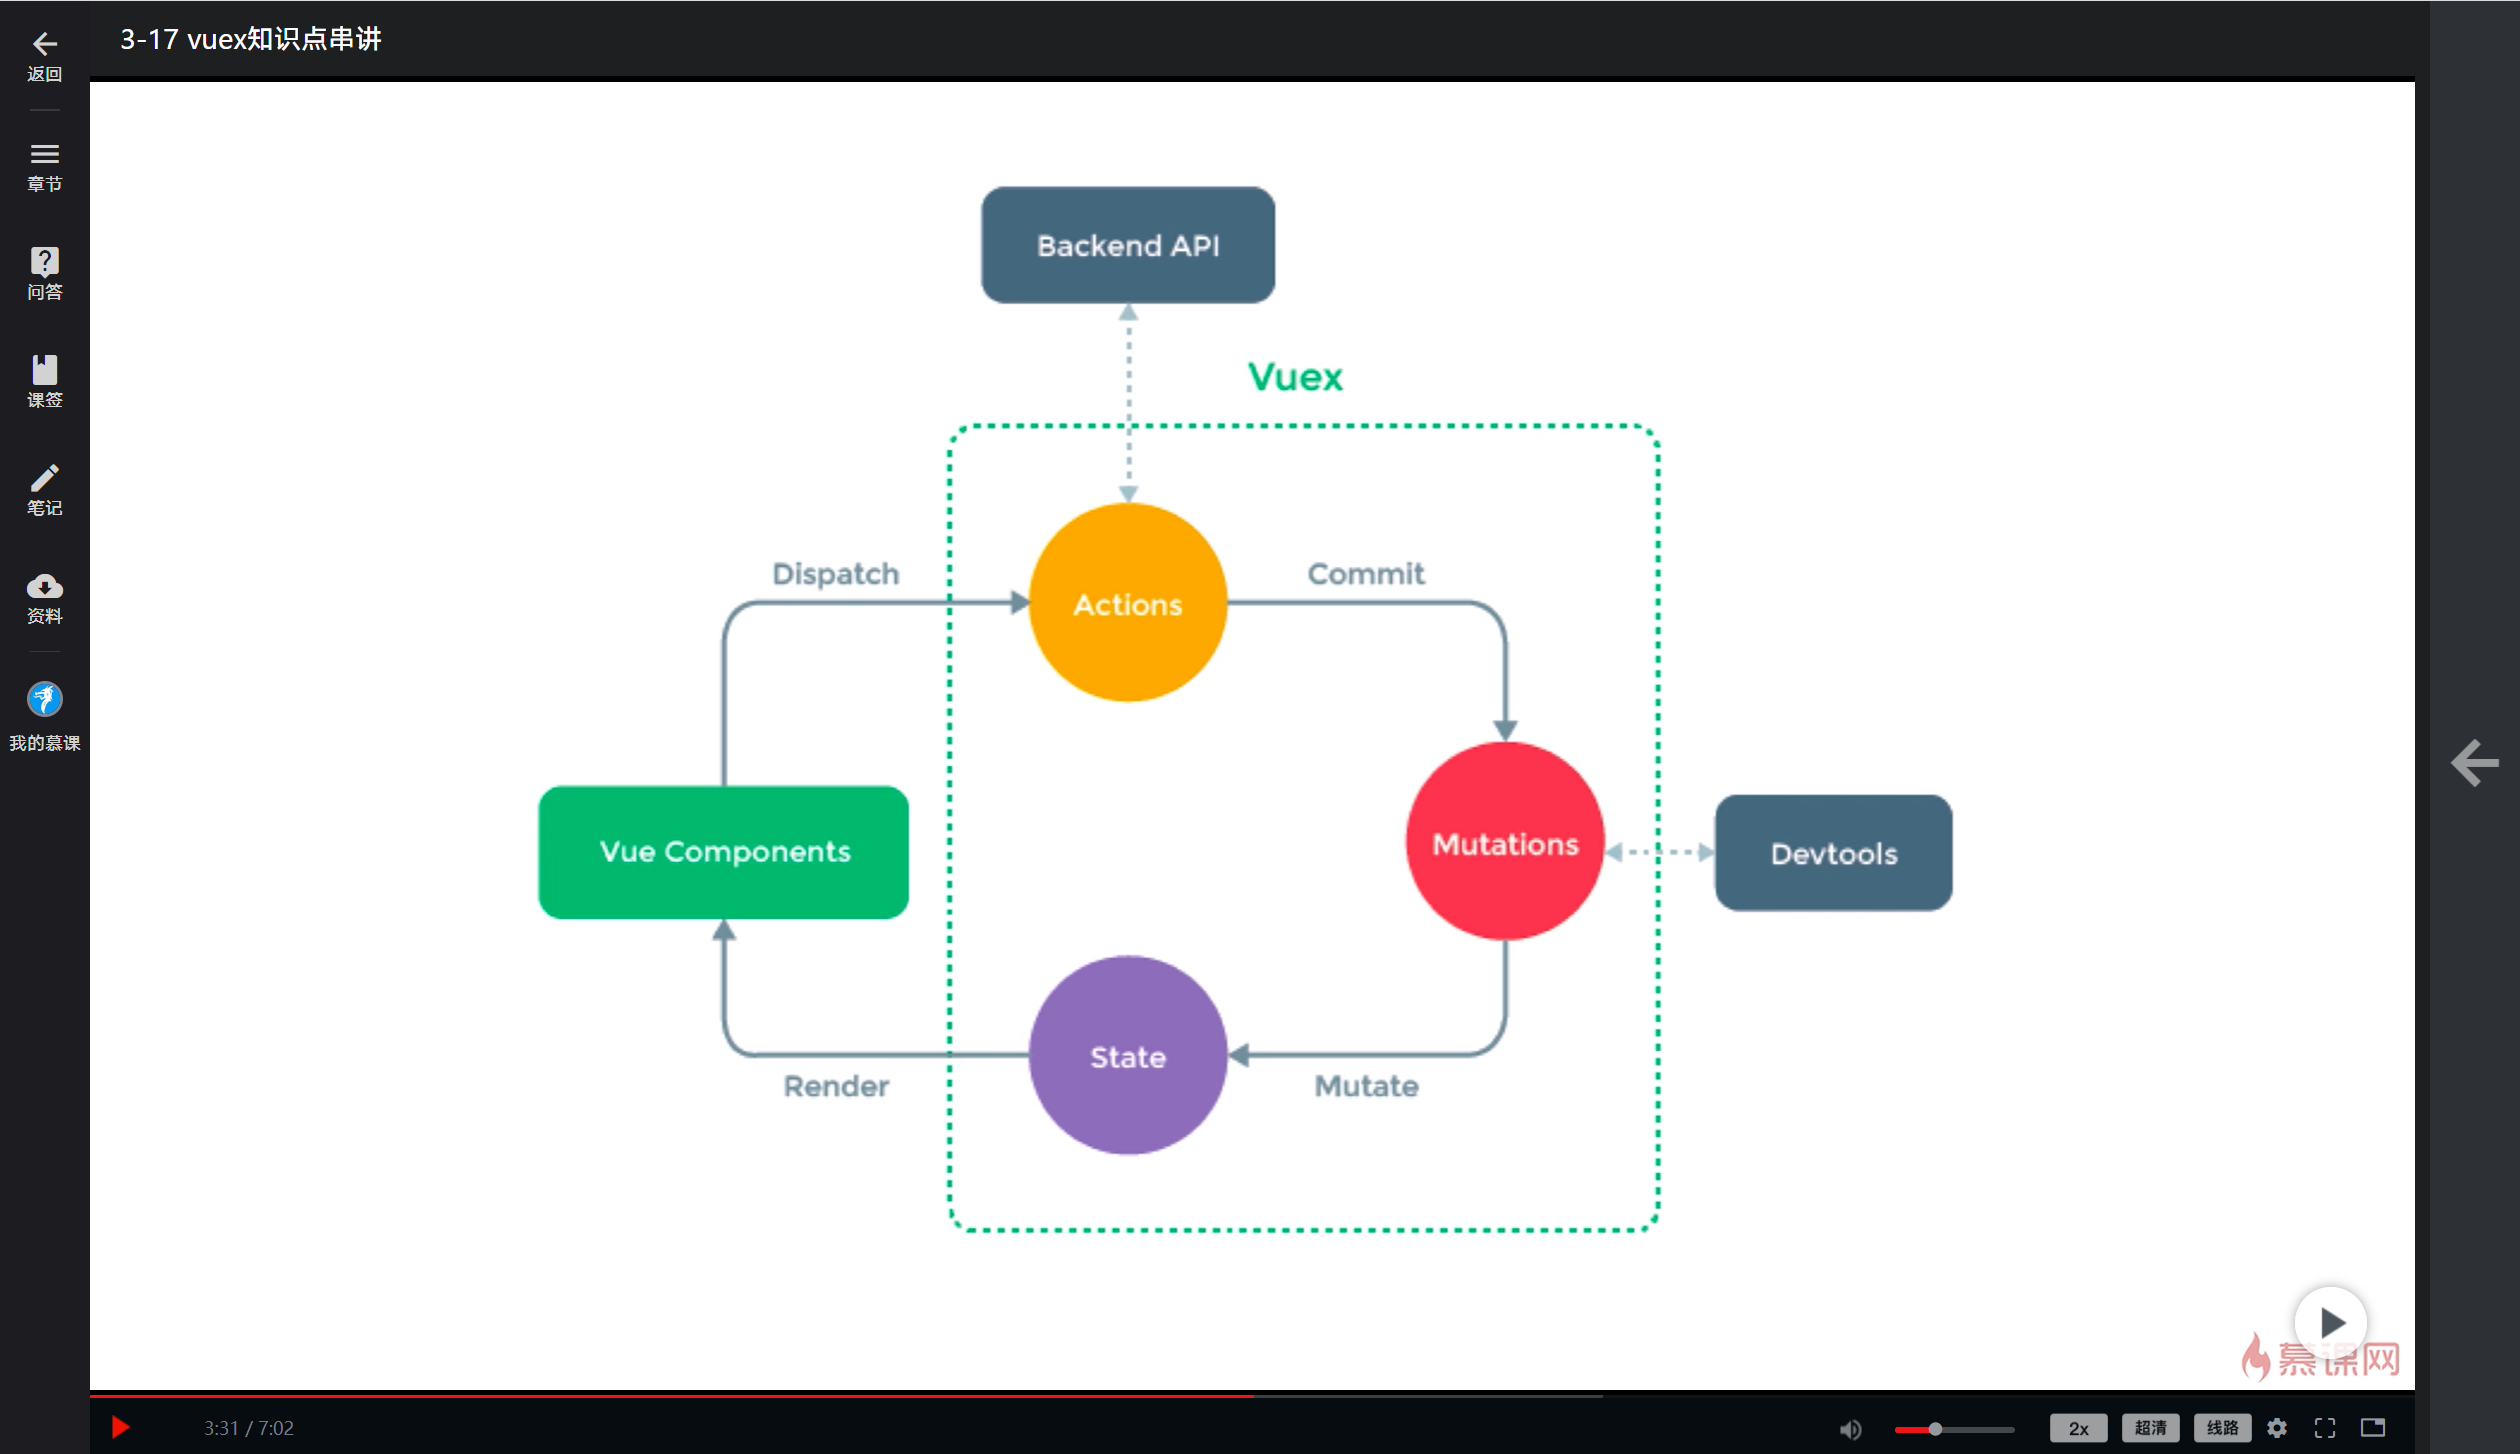The width and height of the screenshot is (2520, 1454).
Task: Open the 线路 line selection menu
Action: (2222, 1428)
